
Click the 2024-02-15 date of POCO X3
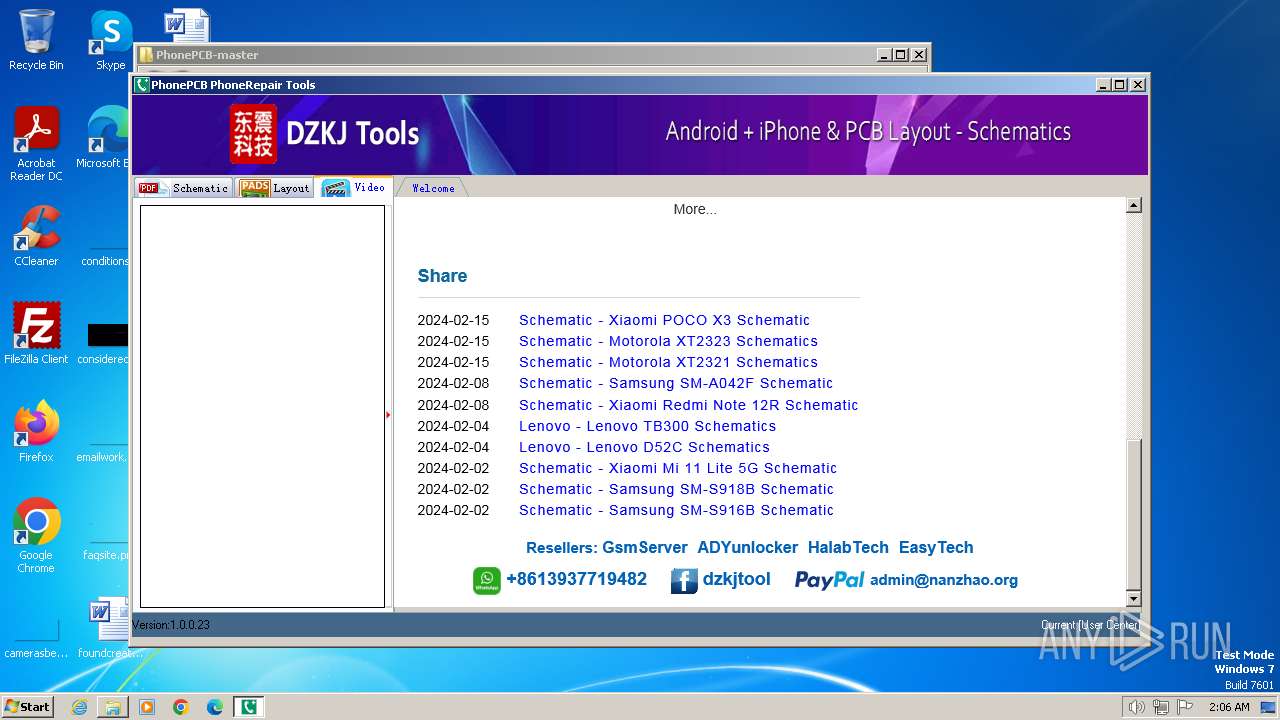(x=453, y=320)
